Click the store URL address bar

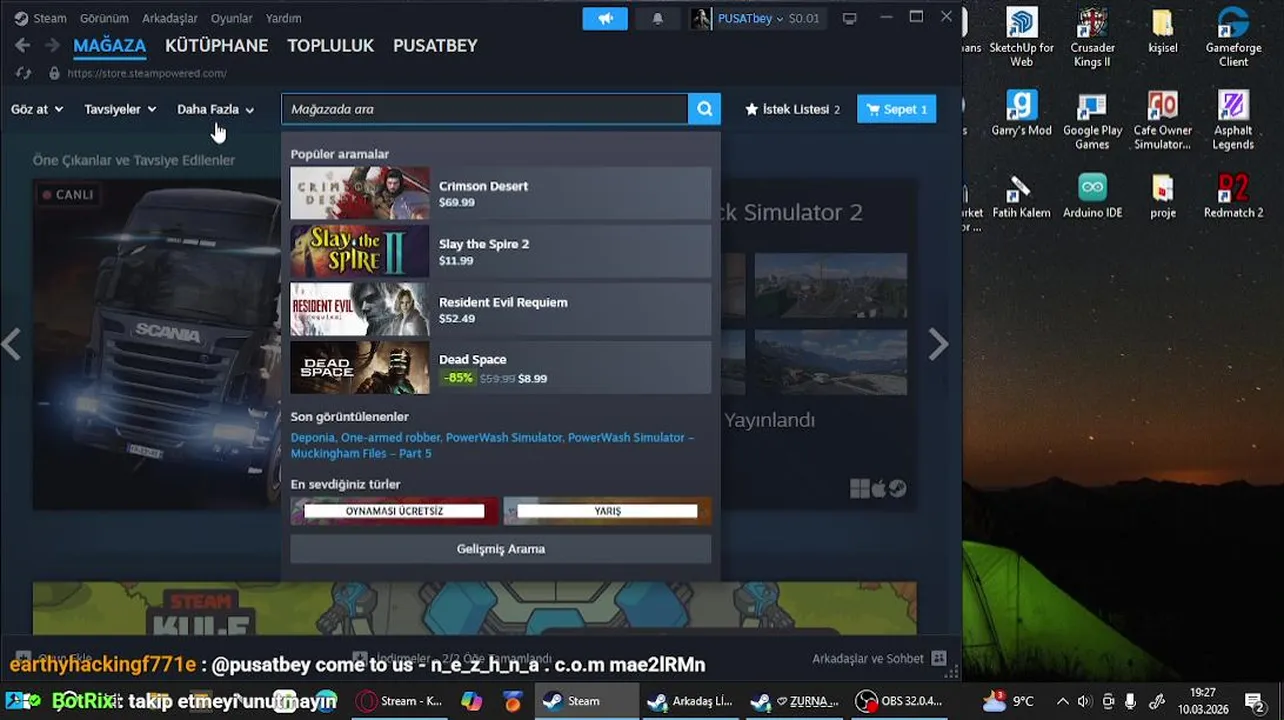pos(147,73)
